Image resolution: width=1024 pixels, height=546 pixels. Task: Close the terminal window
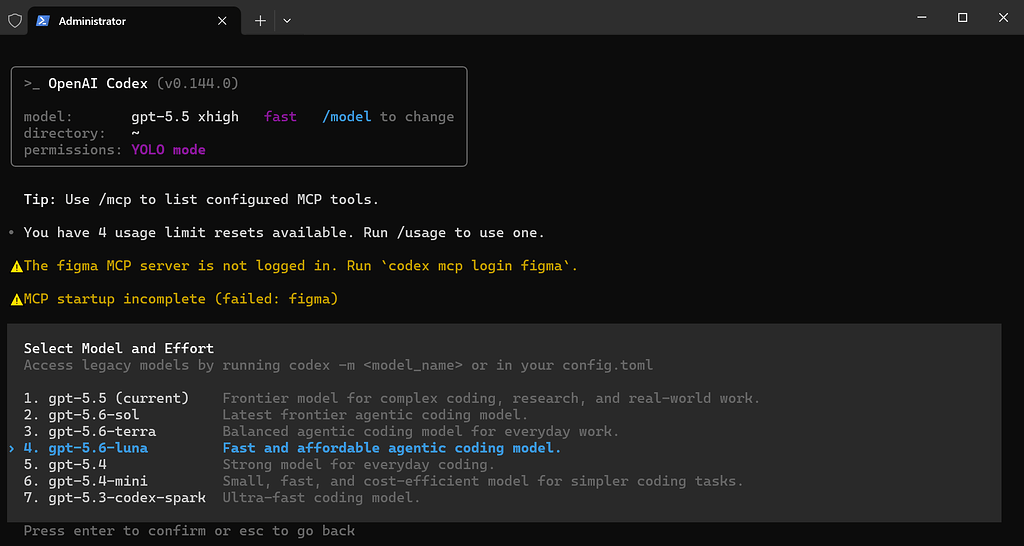1003,18
